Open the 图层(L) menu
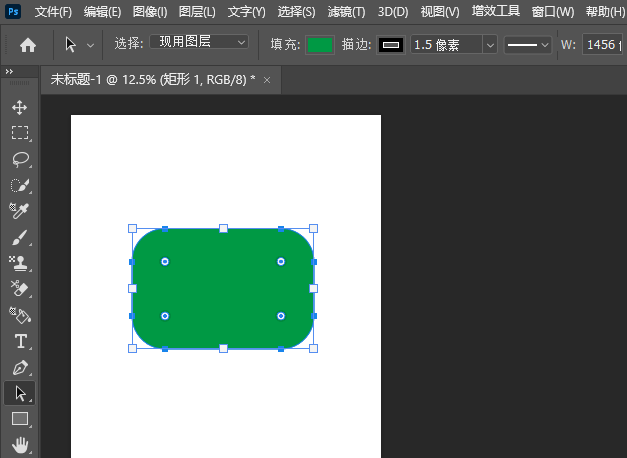627x458 pixels. (x=197, y=12)
